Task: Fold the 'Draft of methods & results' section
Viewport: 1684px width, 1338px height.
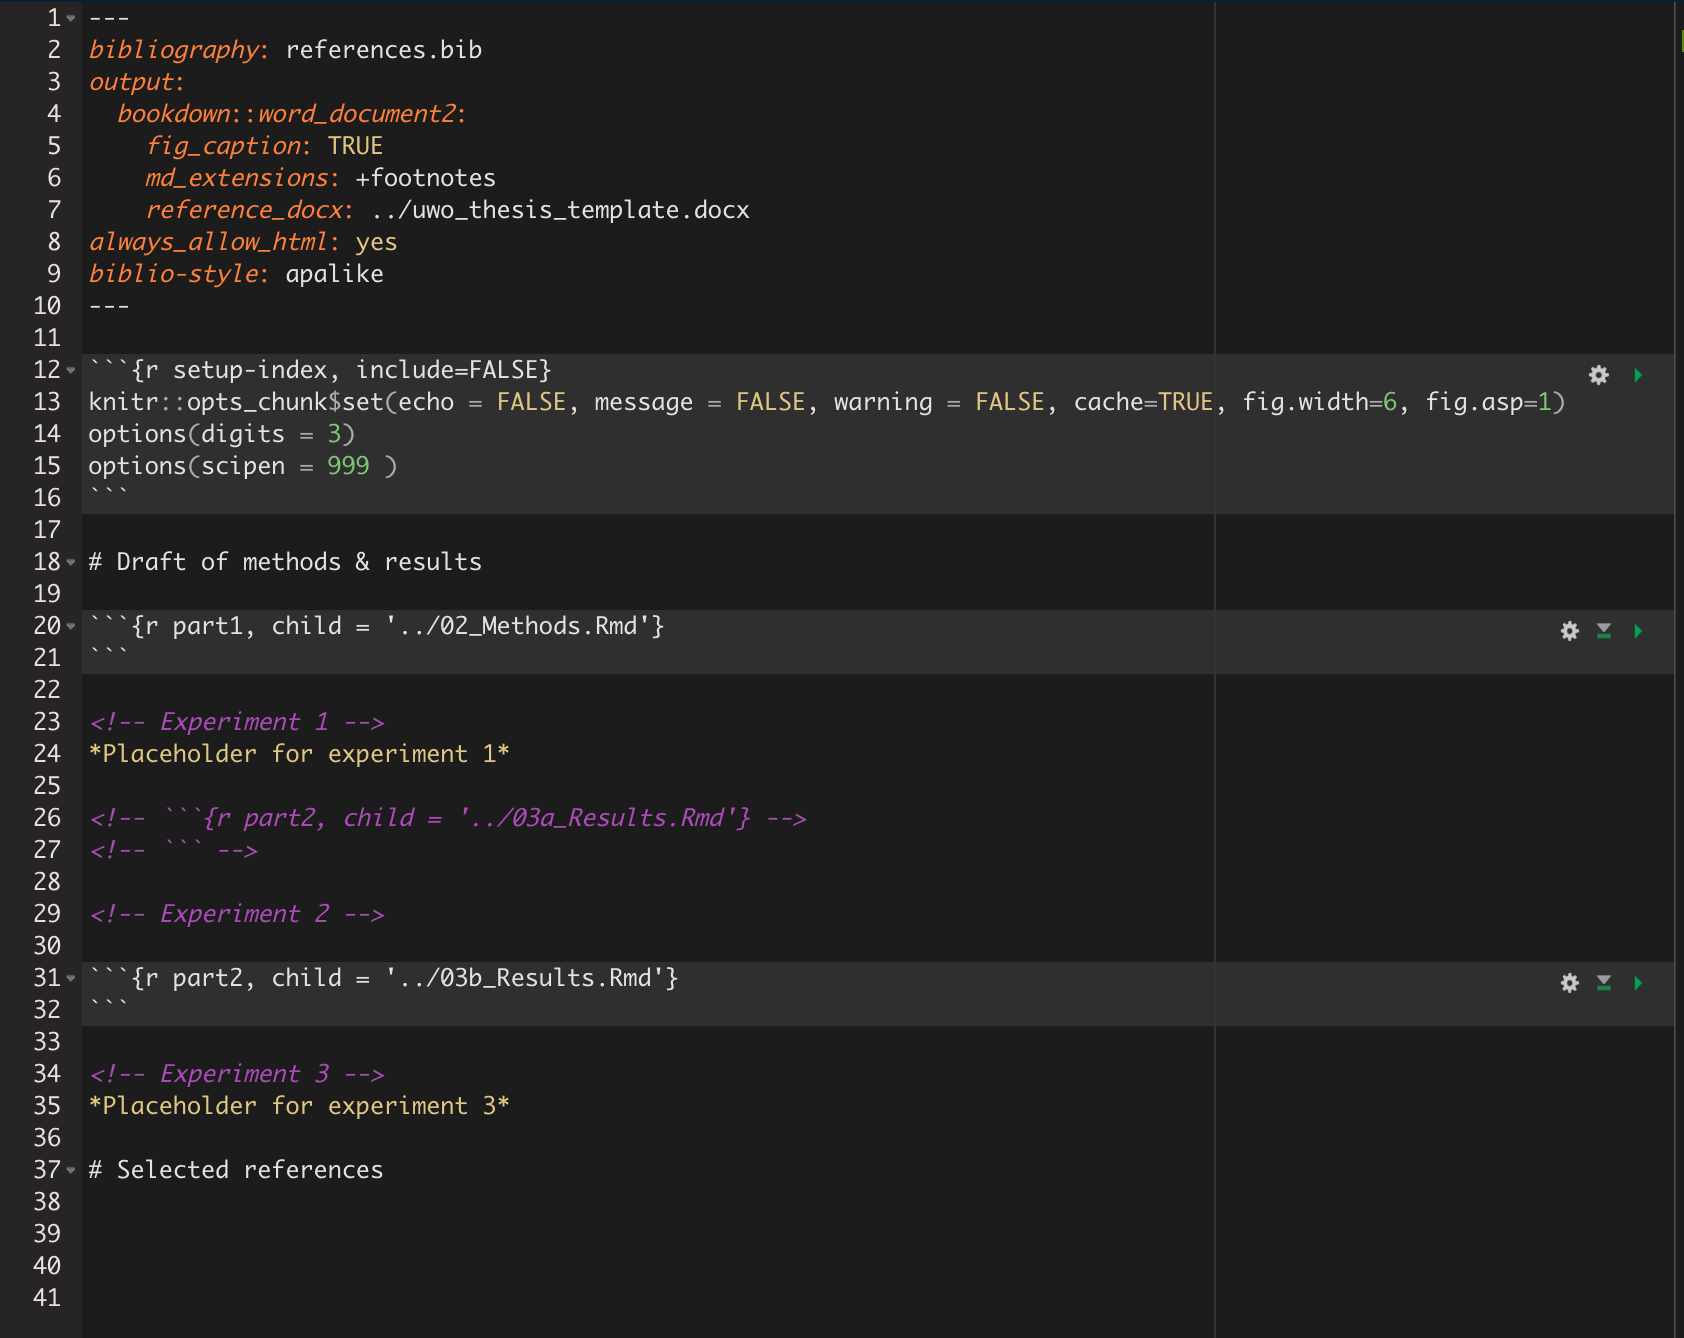Action: (x=71, y=563)
